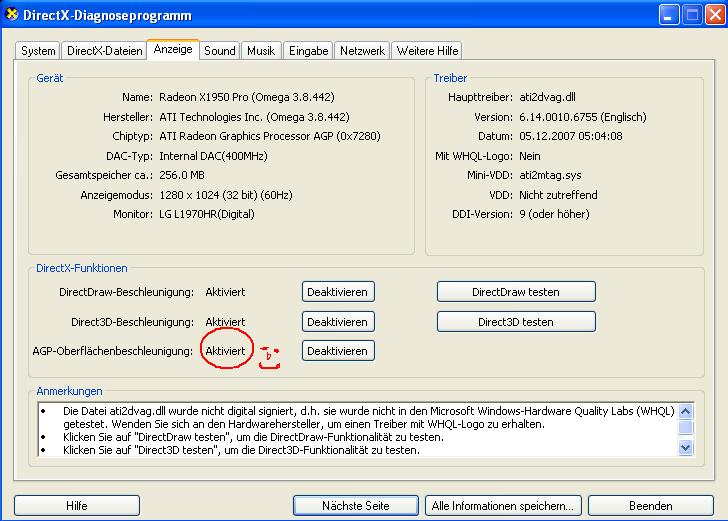Select the Anzeige tab
Image resolution: width=728 pixels, height=521 pixels.
pos(173,49)
